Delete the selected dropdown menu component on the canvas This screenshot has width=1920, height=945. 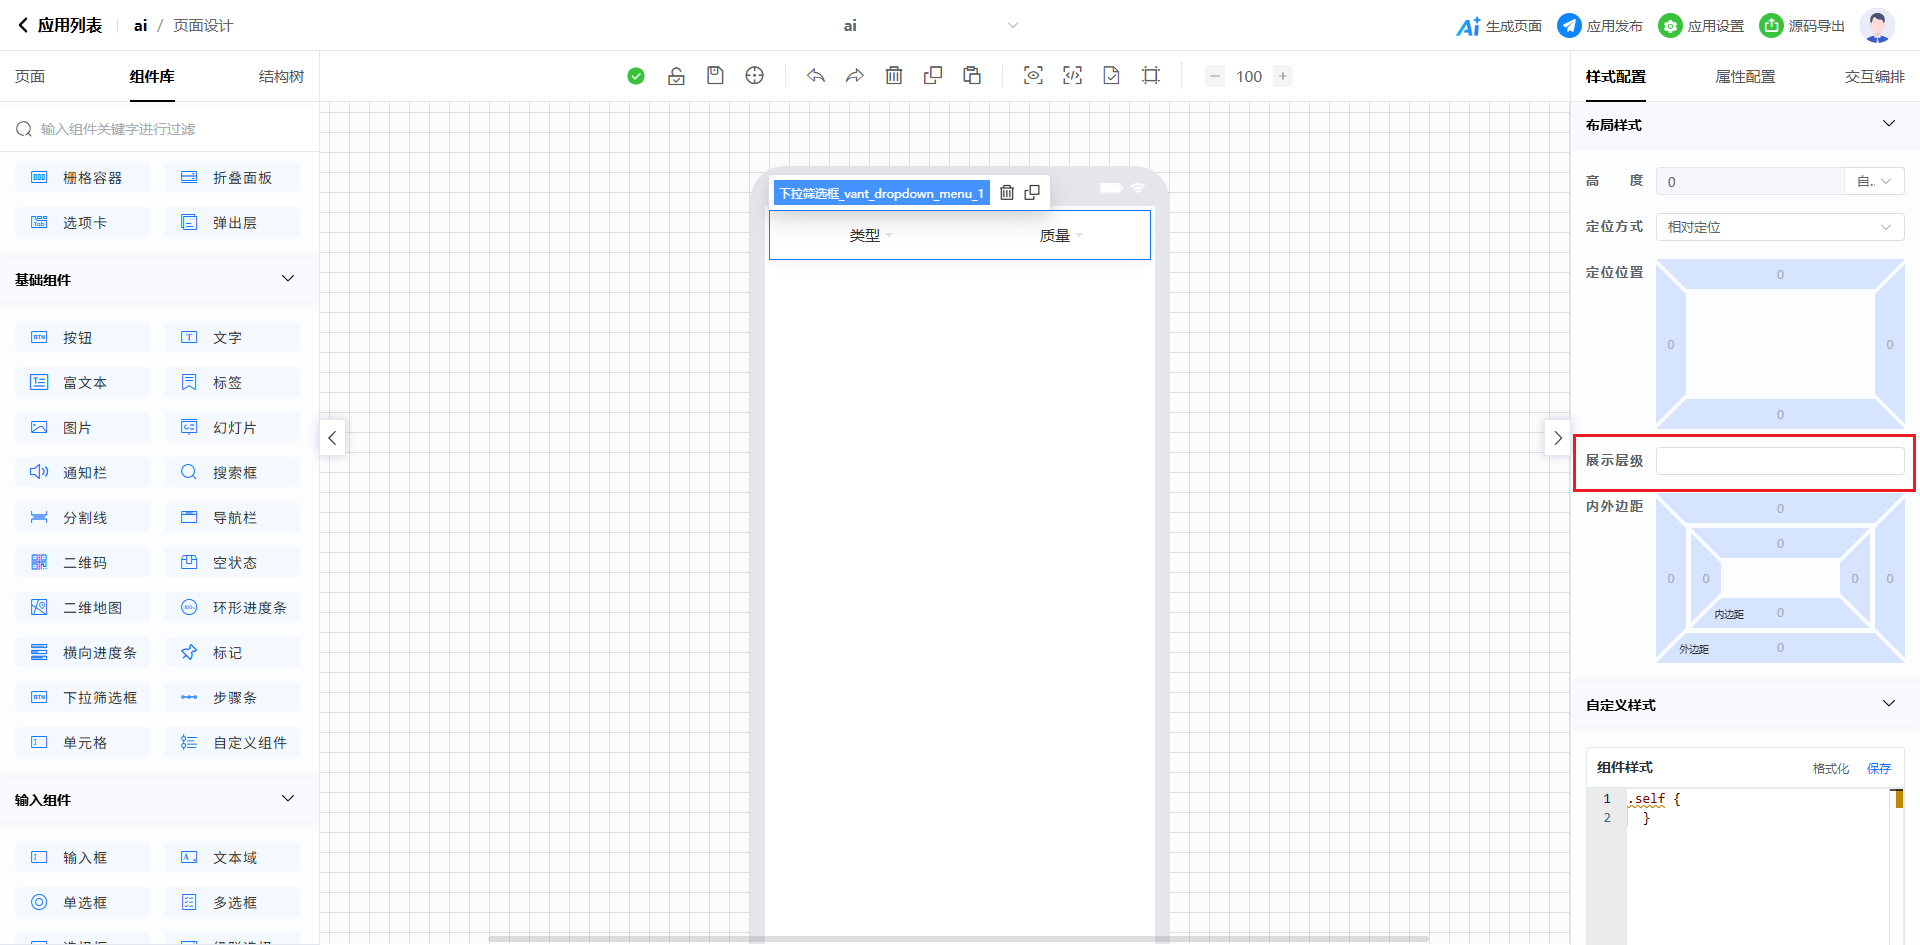coord(1007,193)
